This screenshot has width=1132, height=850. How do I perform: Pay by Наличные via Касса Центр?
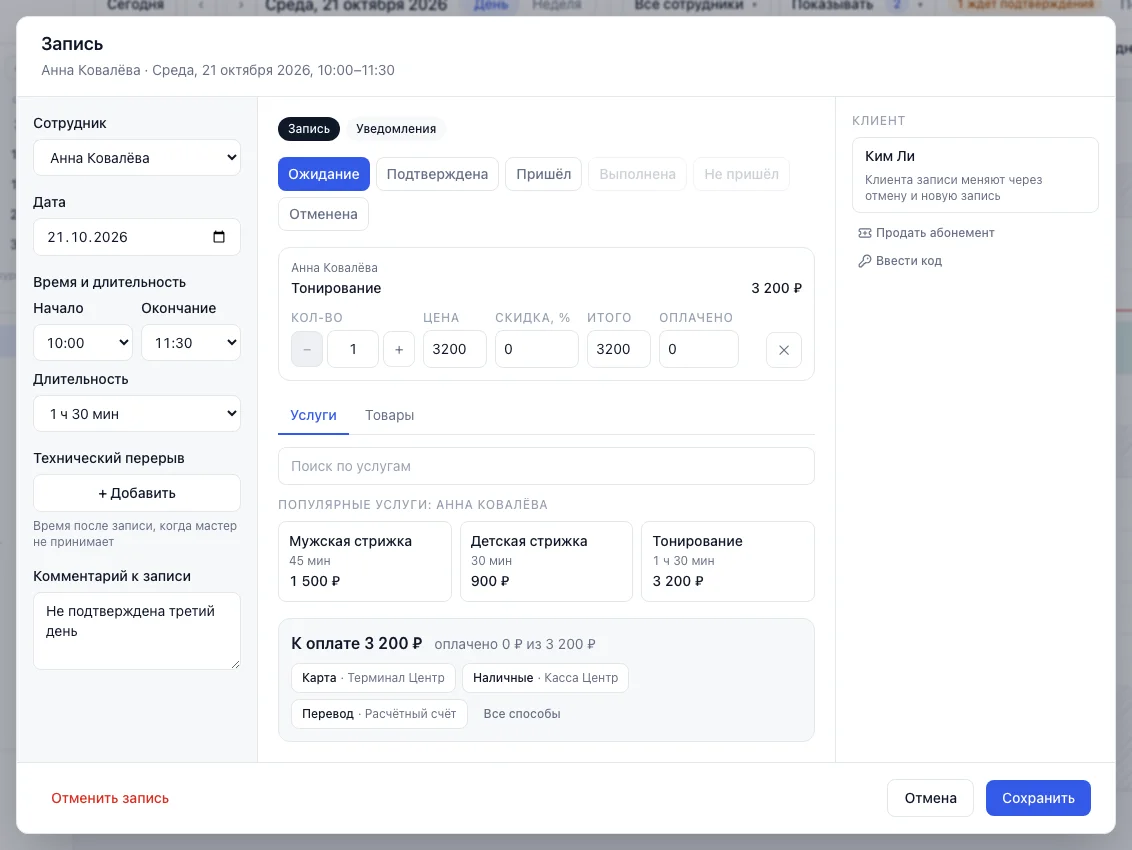545,678
